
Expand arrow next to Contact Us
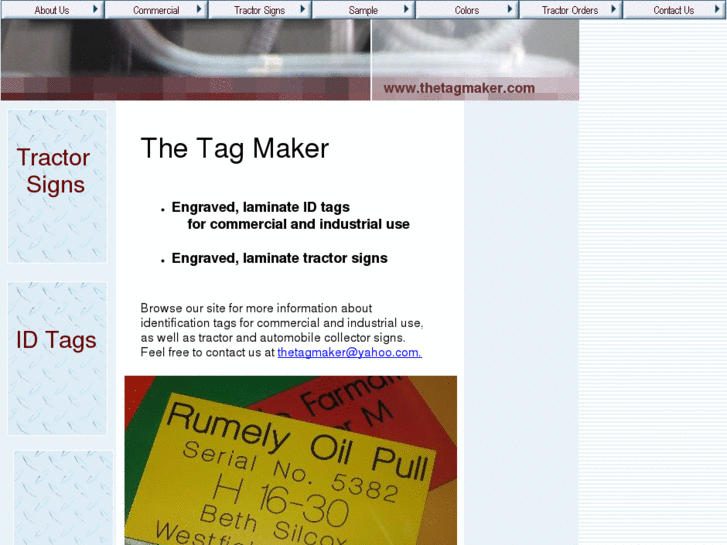[717, 9]
